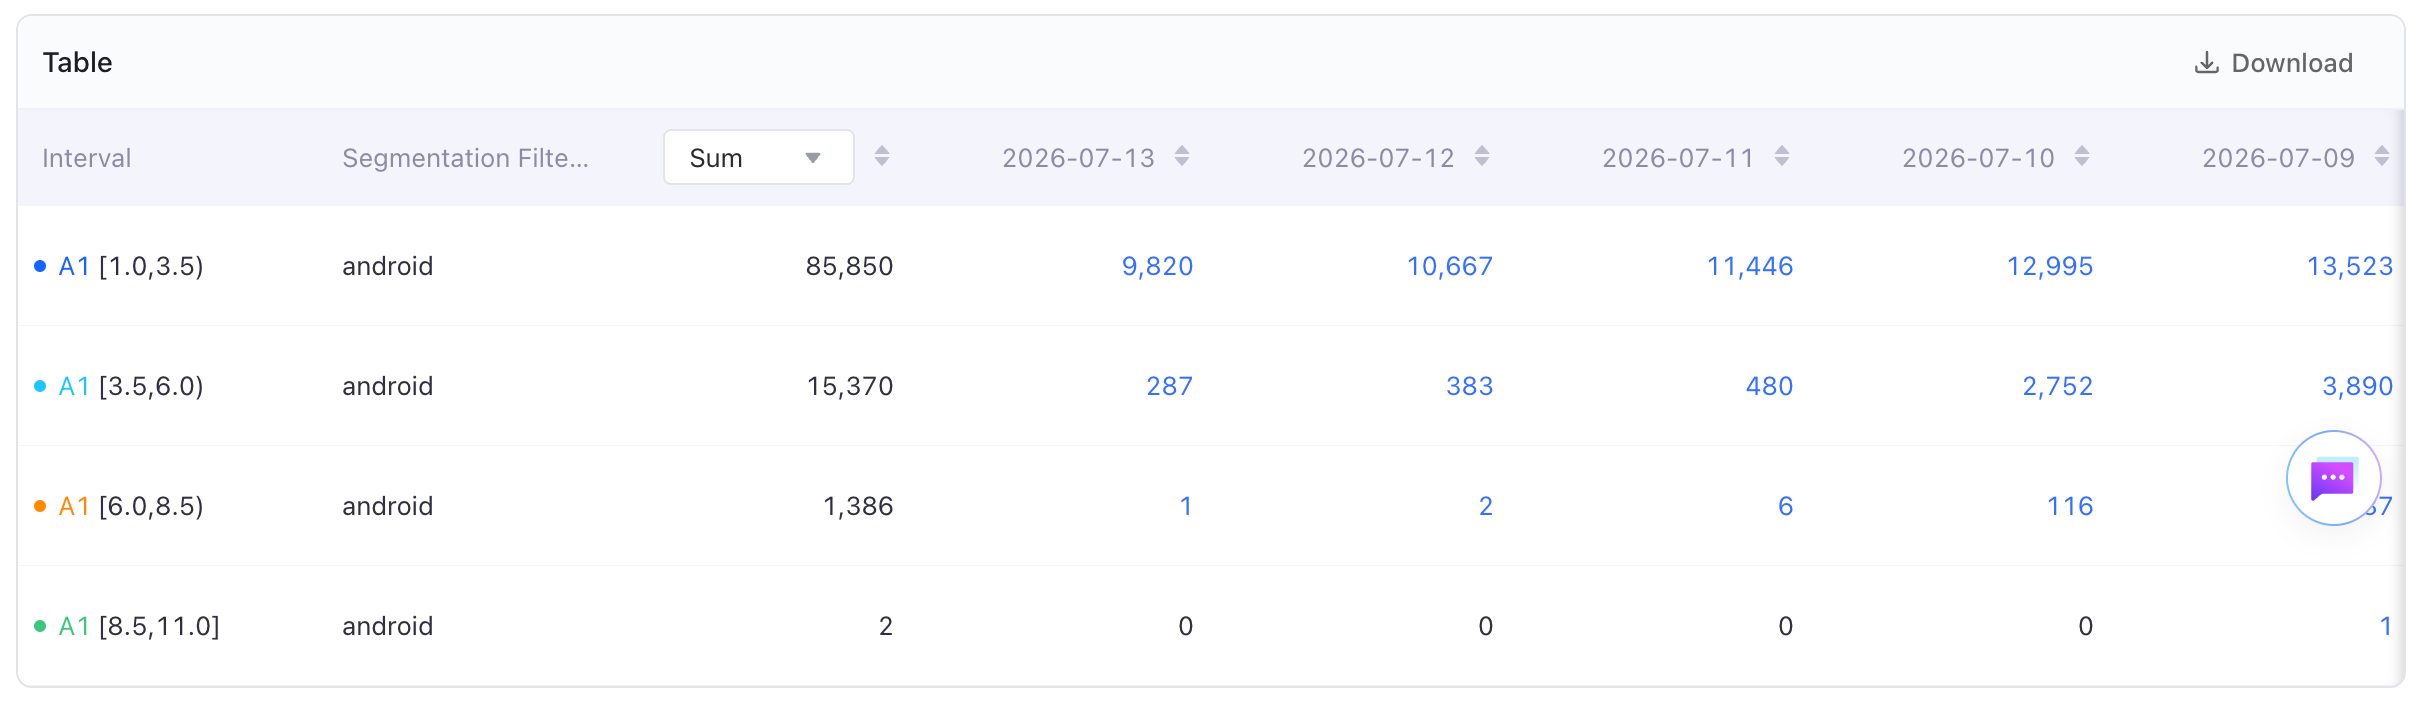The width and height of the screenshot is (2426, 706).
Task: Sort the 2026-07-13 column
Action: pos(1181,156)
